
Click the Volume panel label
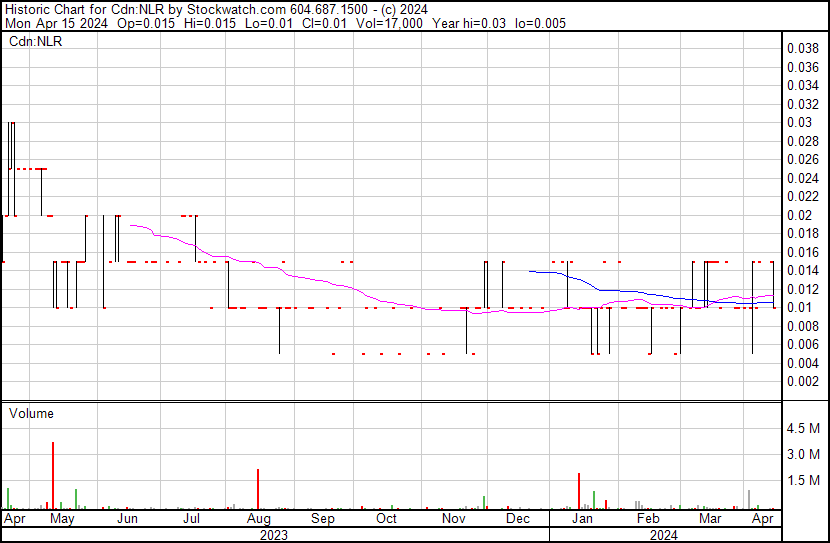point(31,413)
